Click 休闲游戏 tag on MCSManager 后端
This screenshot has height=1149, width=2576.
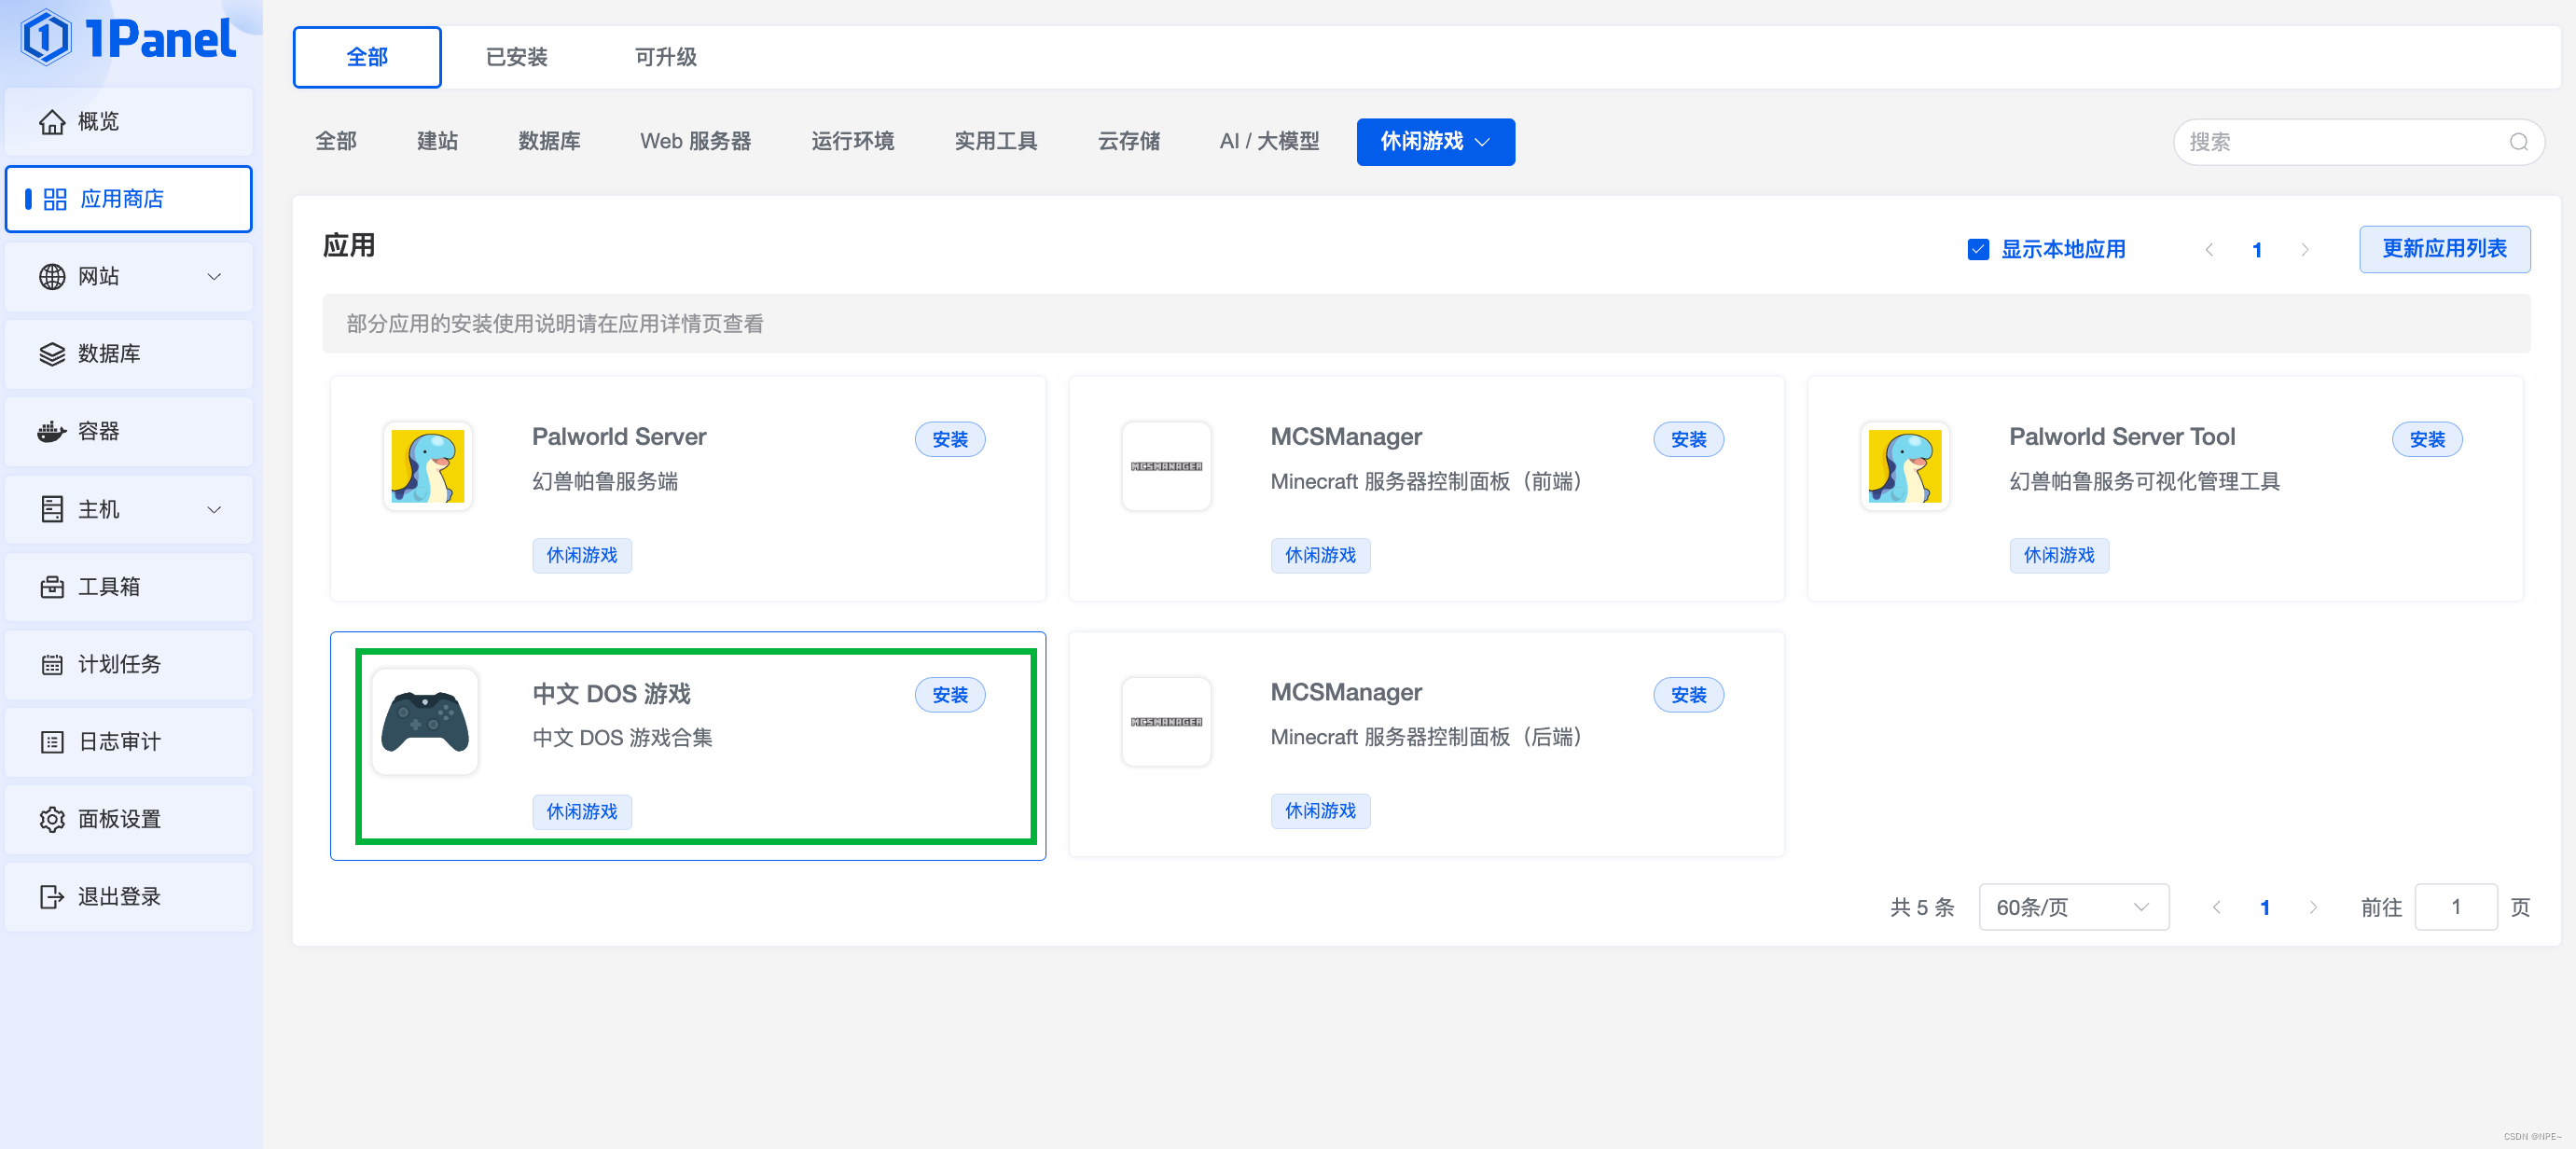tap(1320, 811)
